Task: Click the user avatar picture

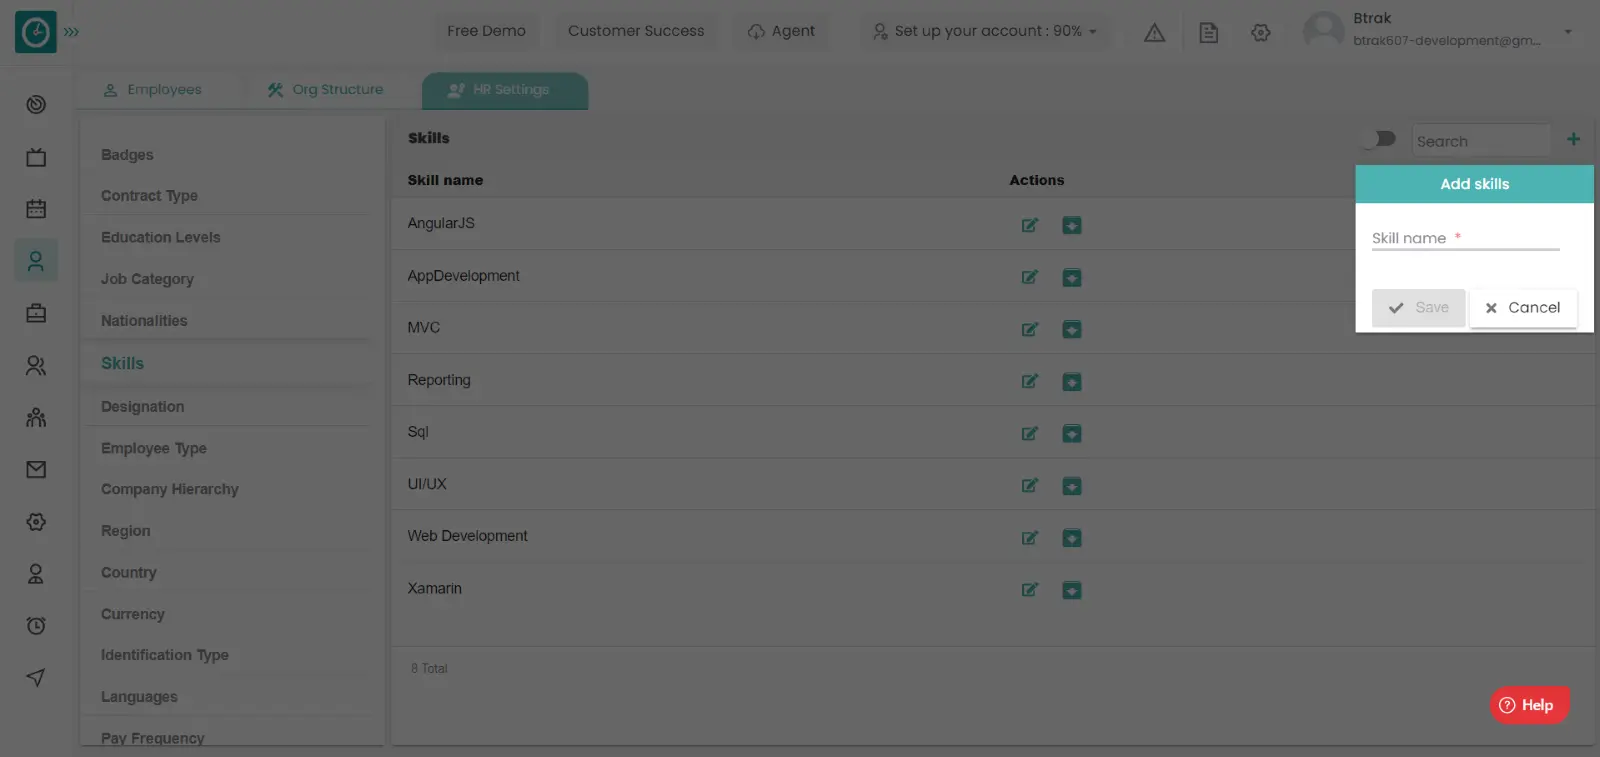Action: (1323, 30)
